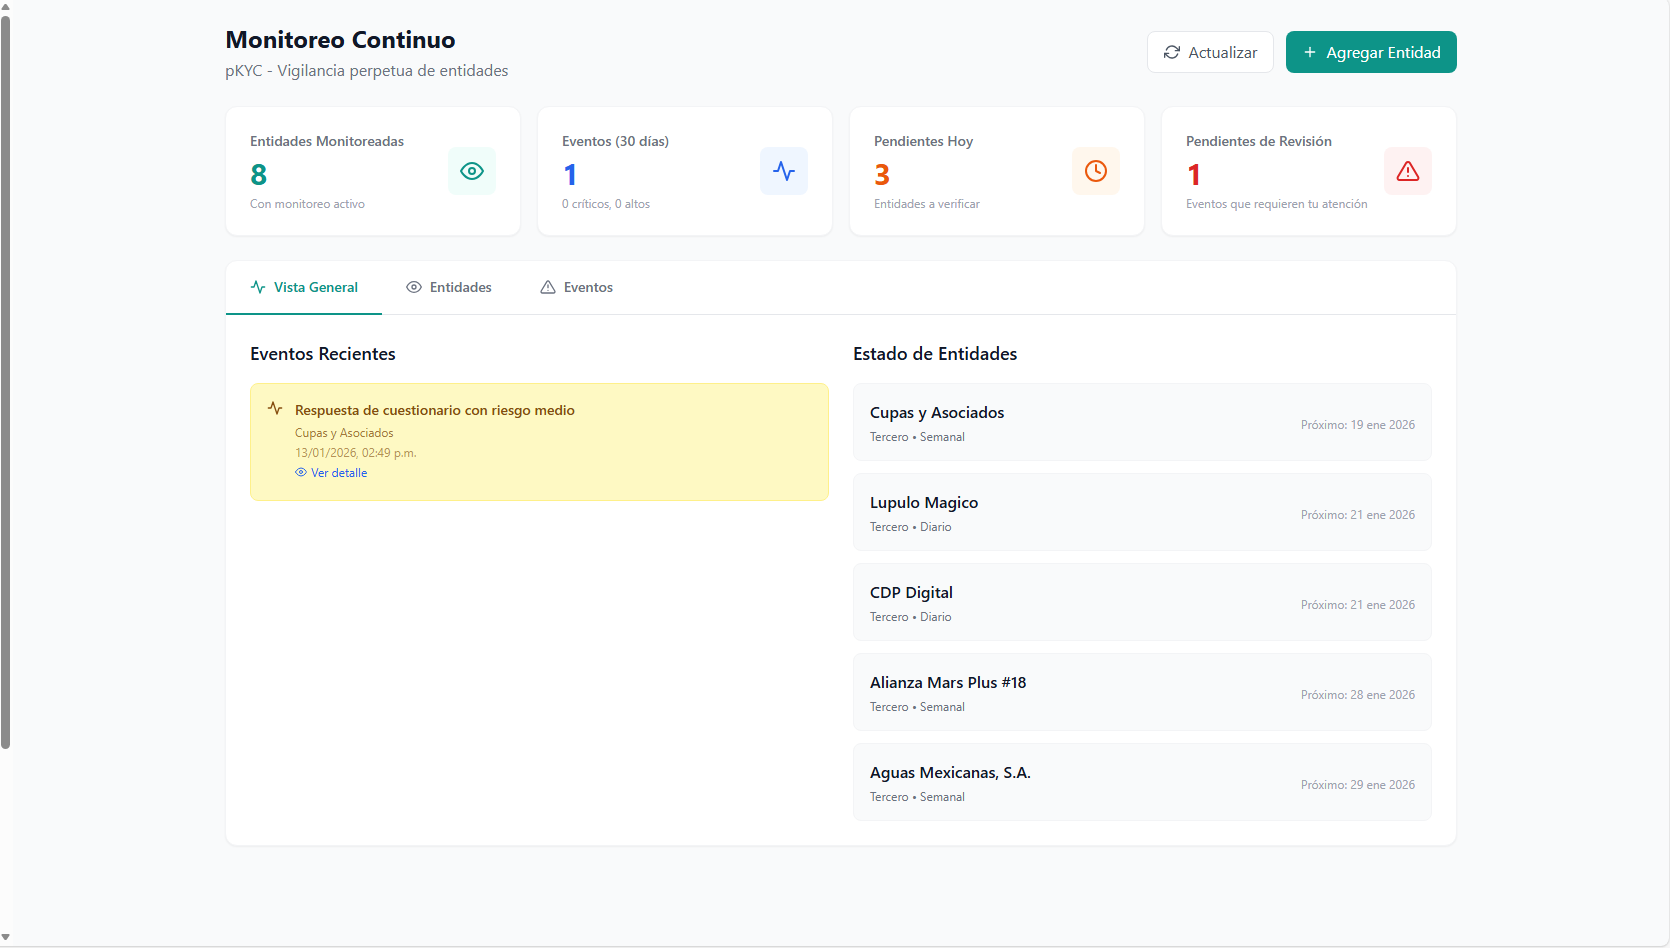Open the Ver detalle link
This screenshot has height=948, width=1670.
coord(338,473)
